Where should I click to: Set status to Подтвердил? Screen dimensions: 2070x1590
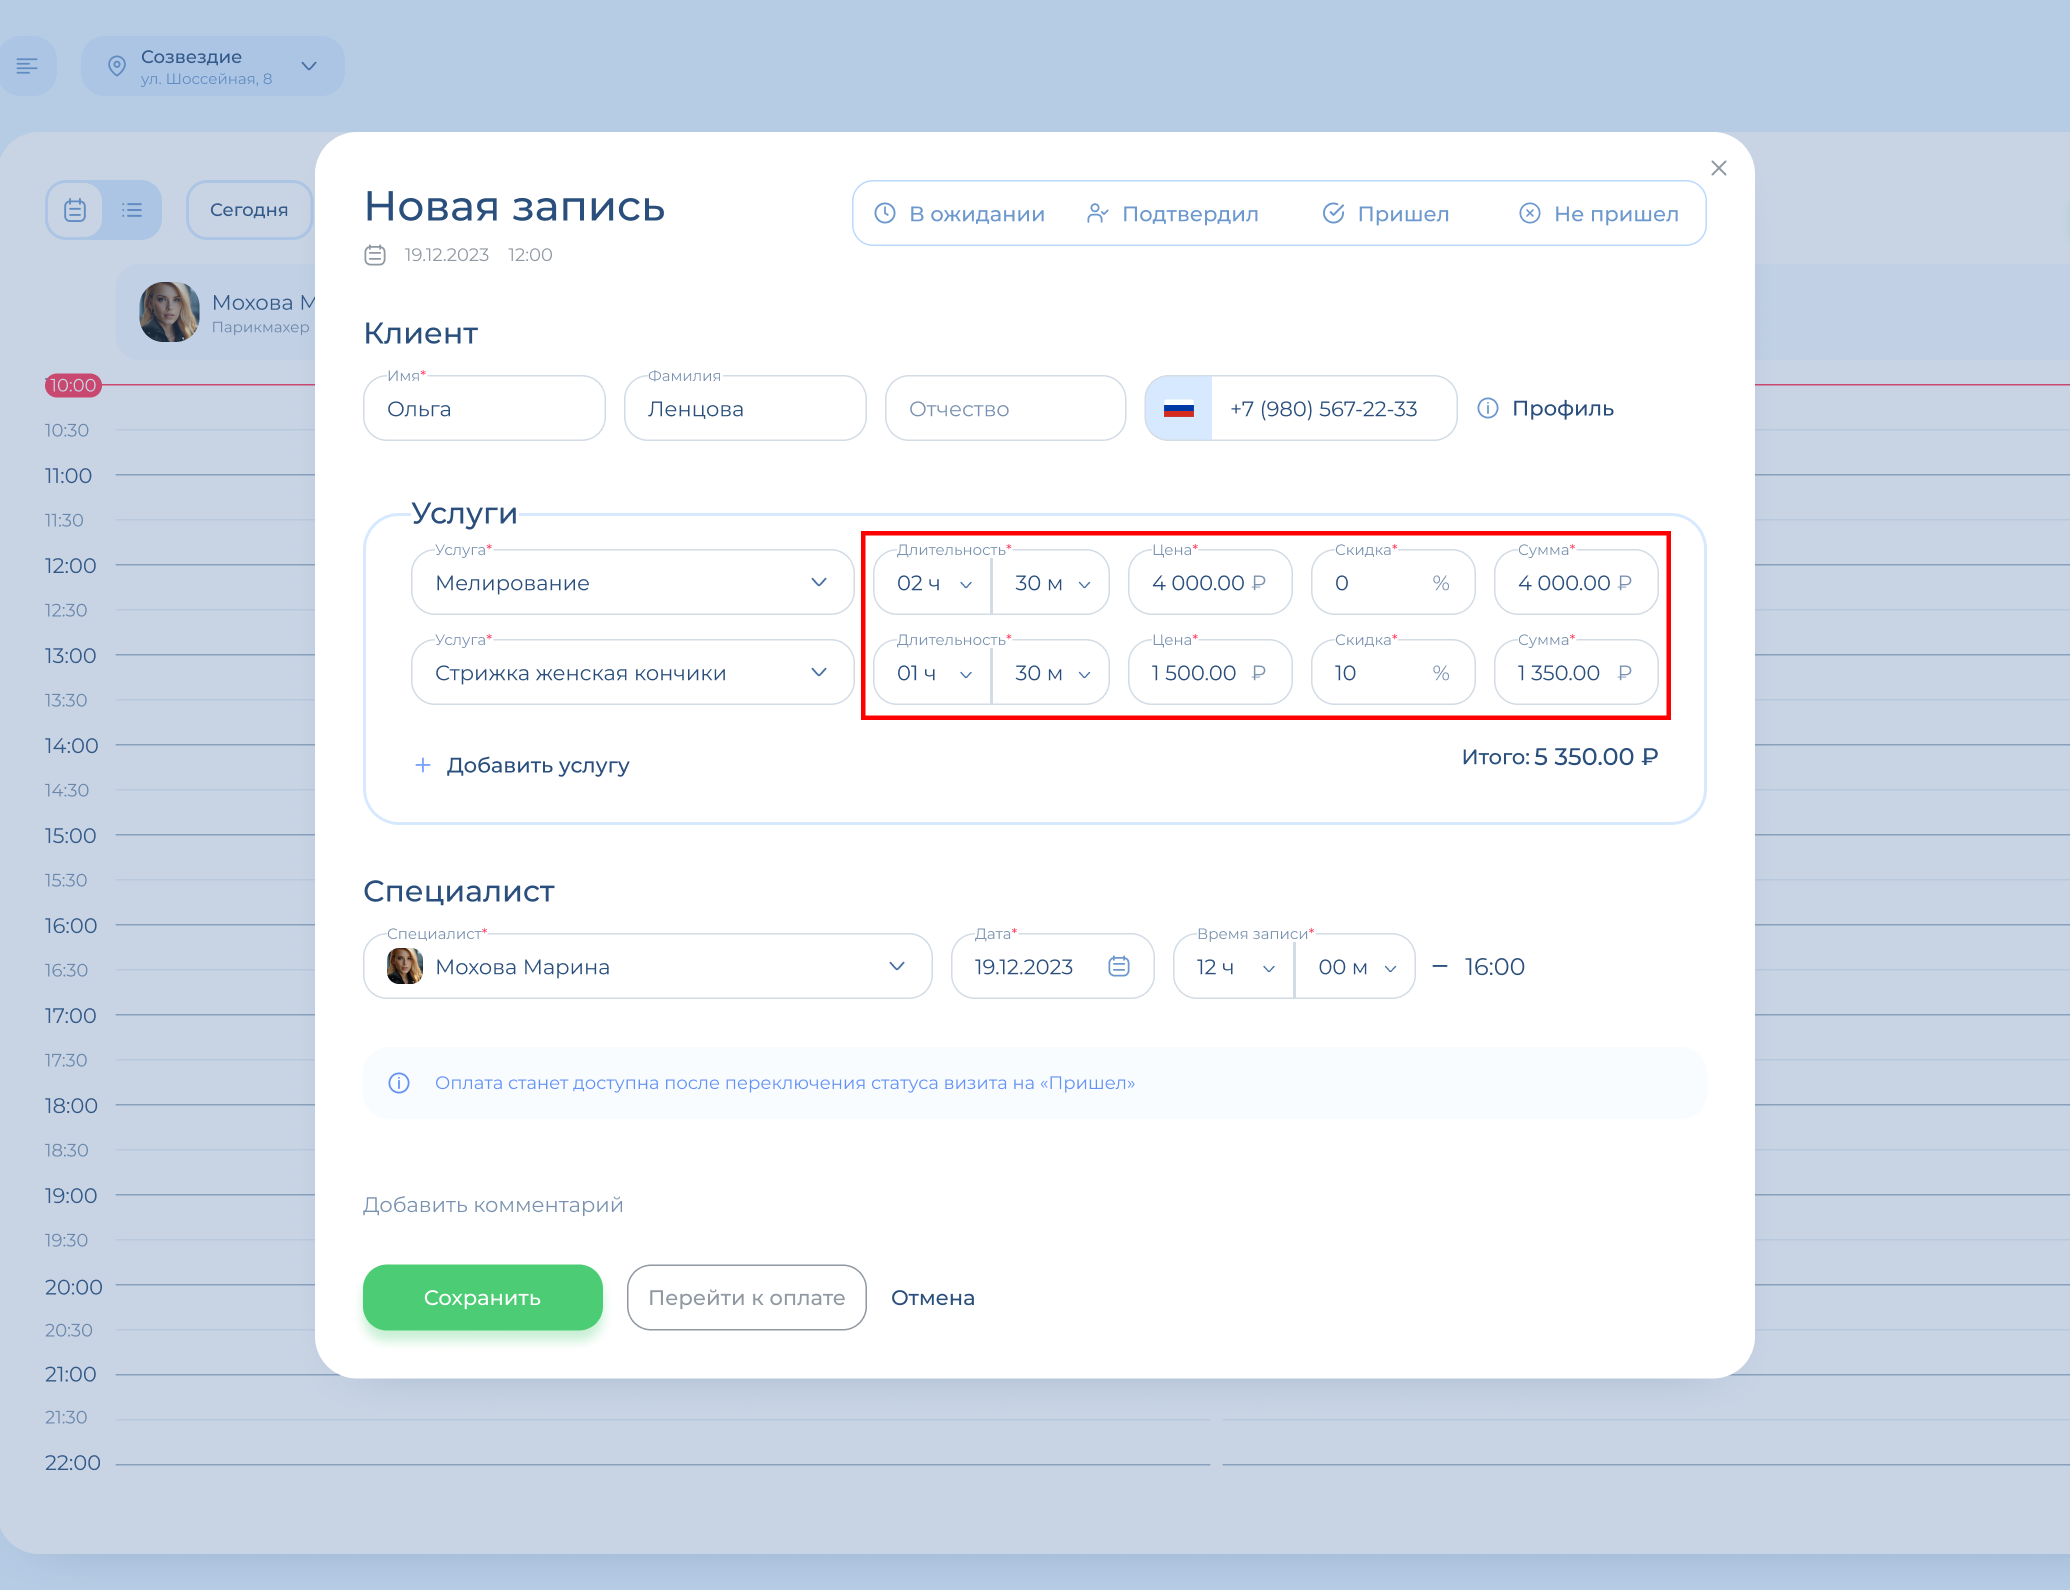click(1172, 213)
